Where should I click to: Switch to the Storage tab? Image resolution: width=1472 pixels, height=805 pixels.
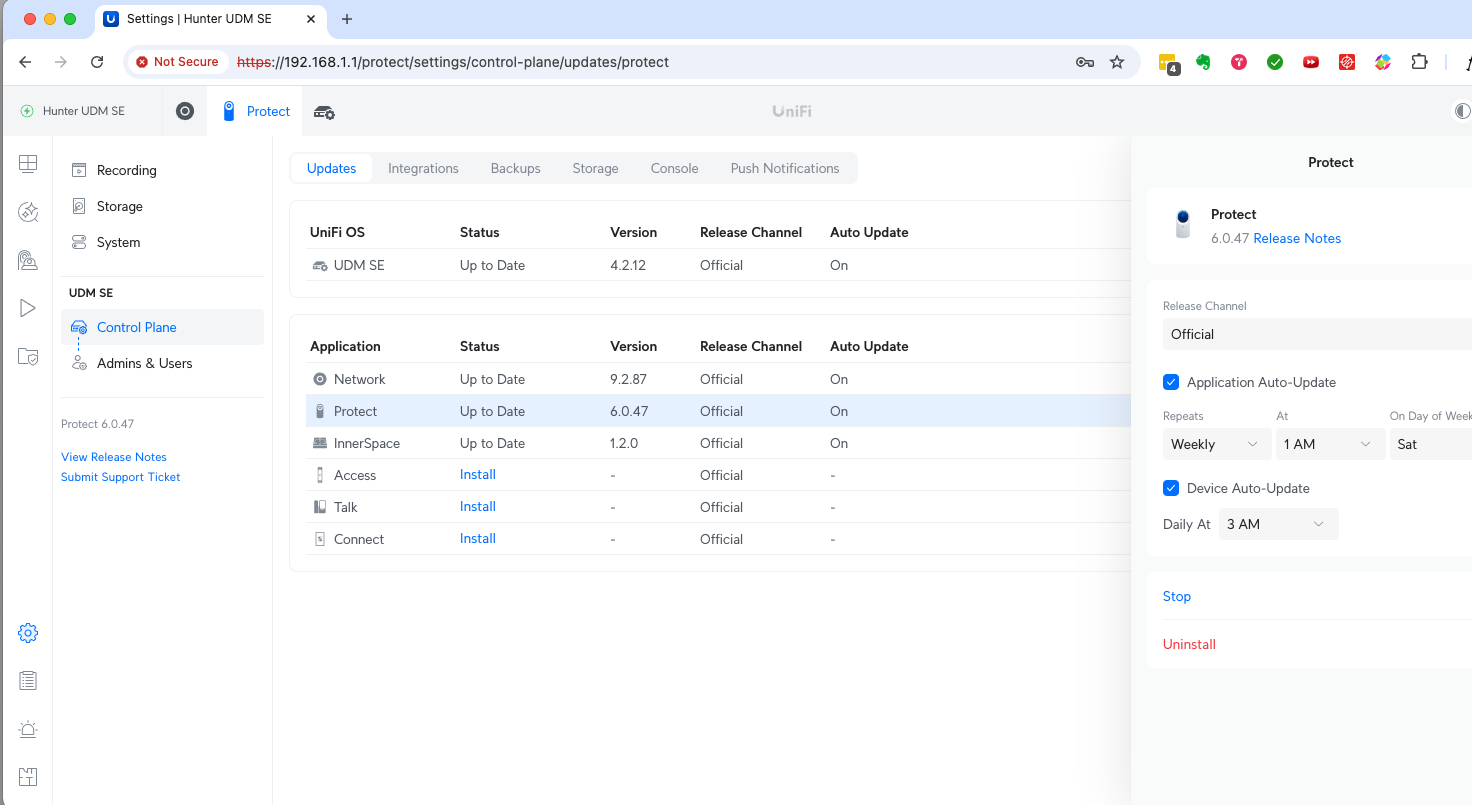pos(595,168)
